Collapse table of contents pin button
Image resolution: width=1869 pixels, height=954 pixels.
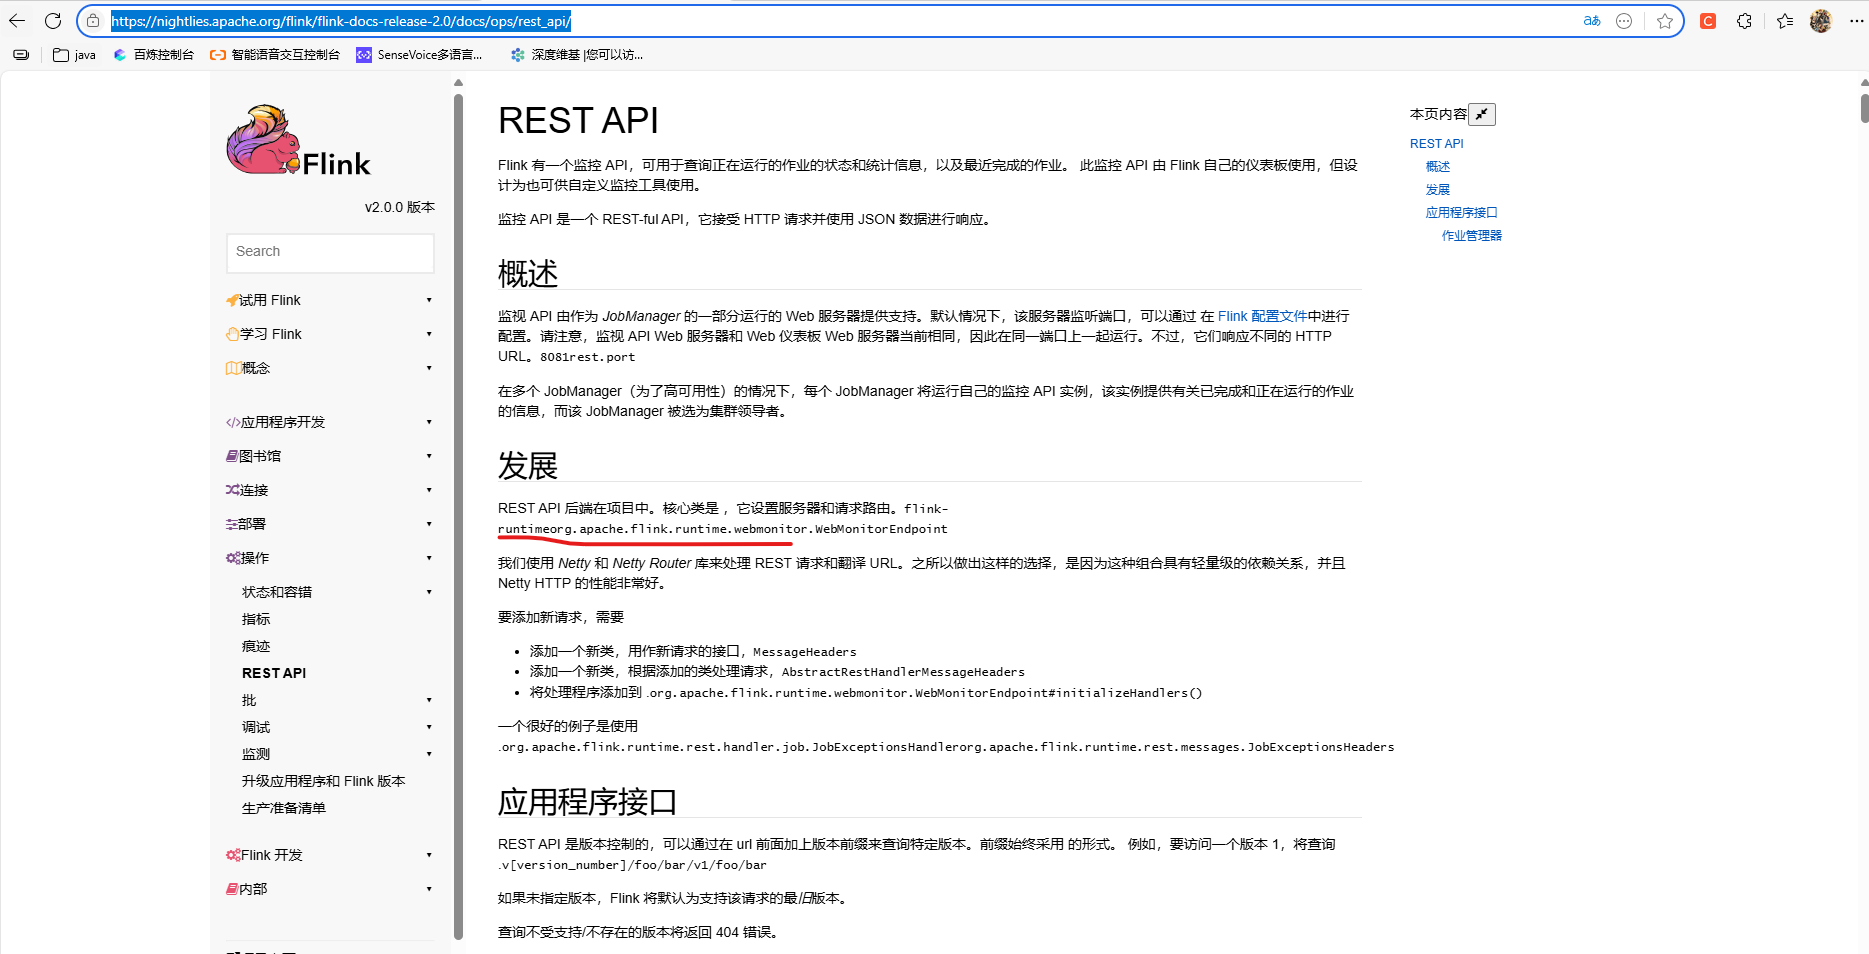click(x=1482, y=114)
